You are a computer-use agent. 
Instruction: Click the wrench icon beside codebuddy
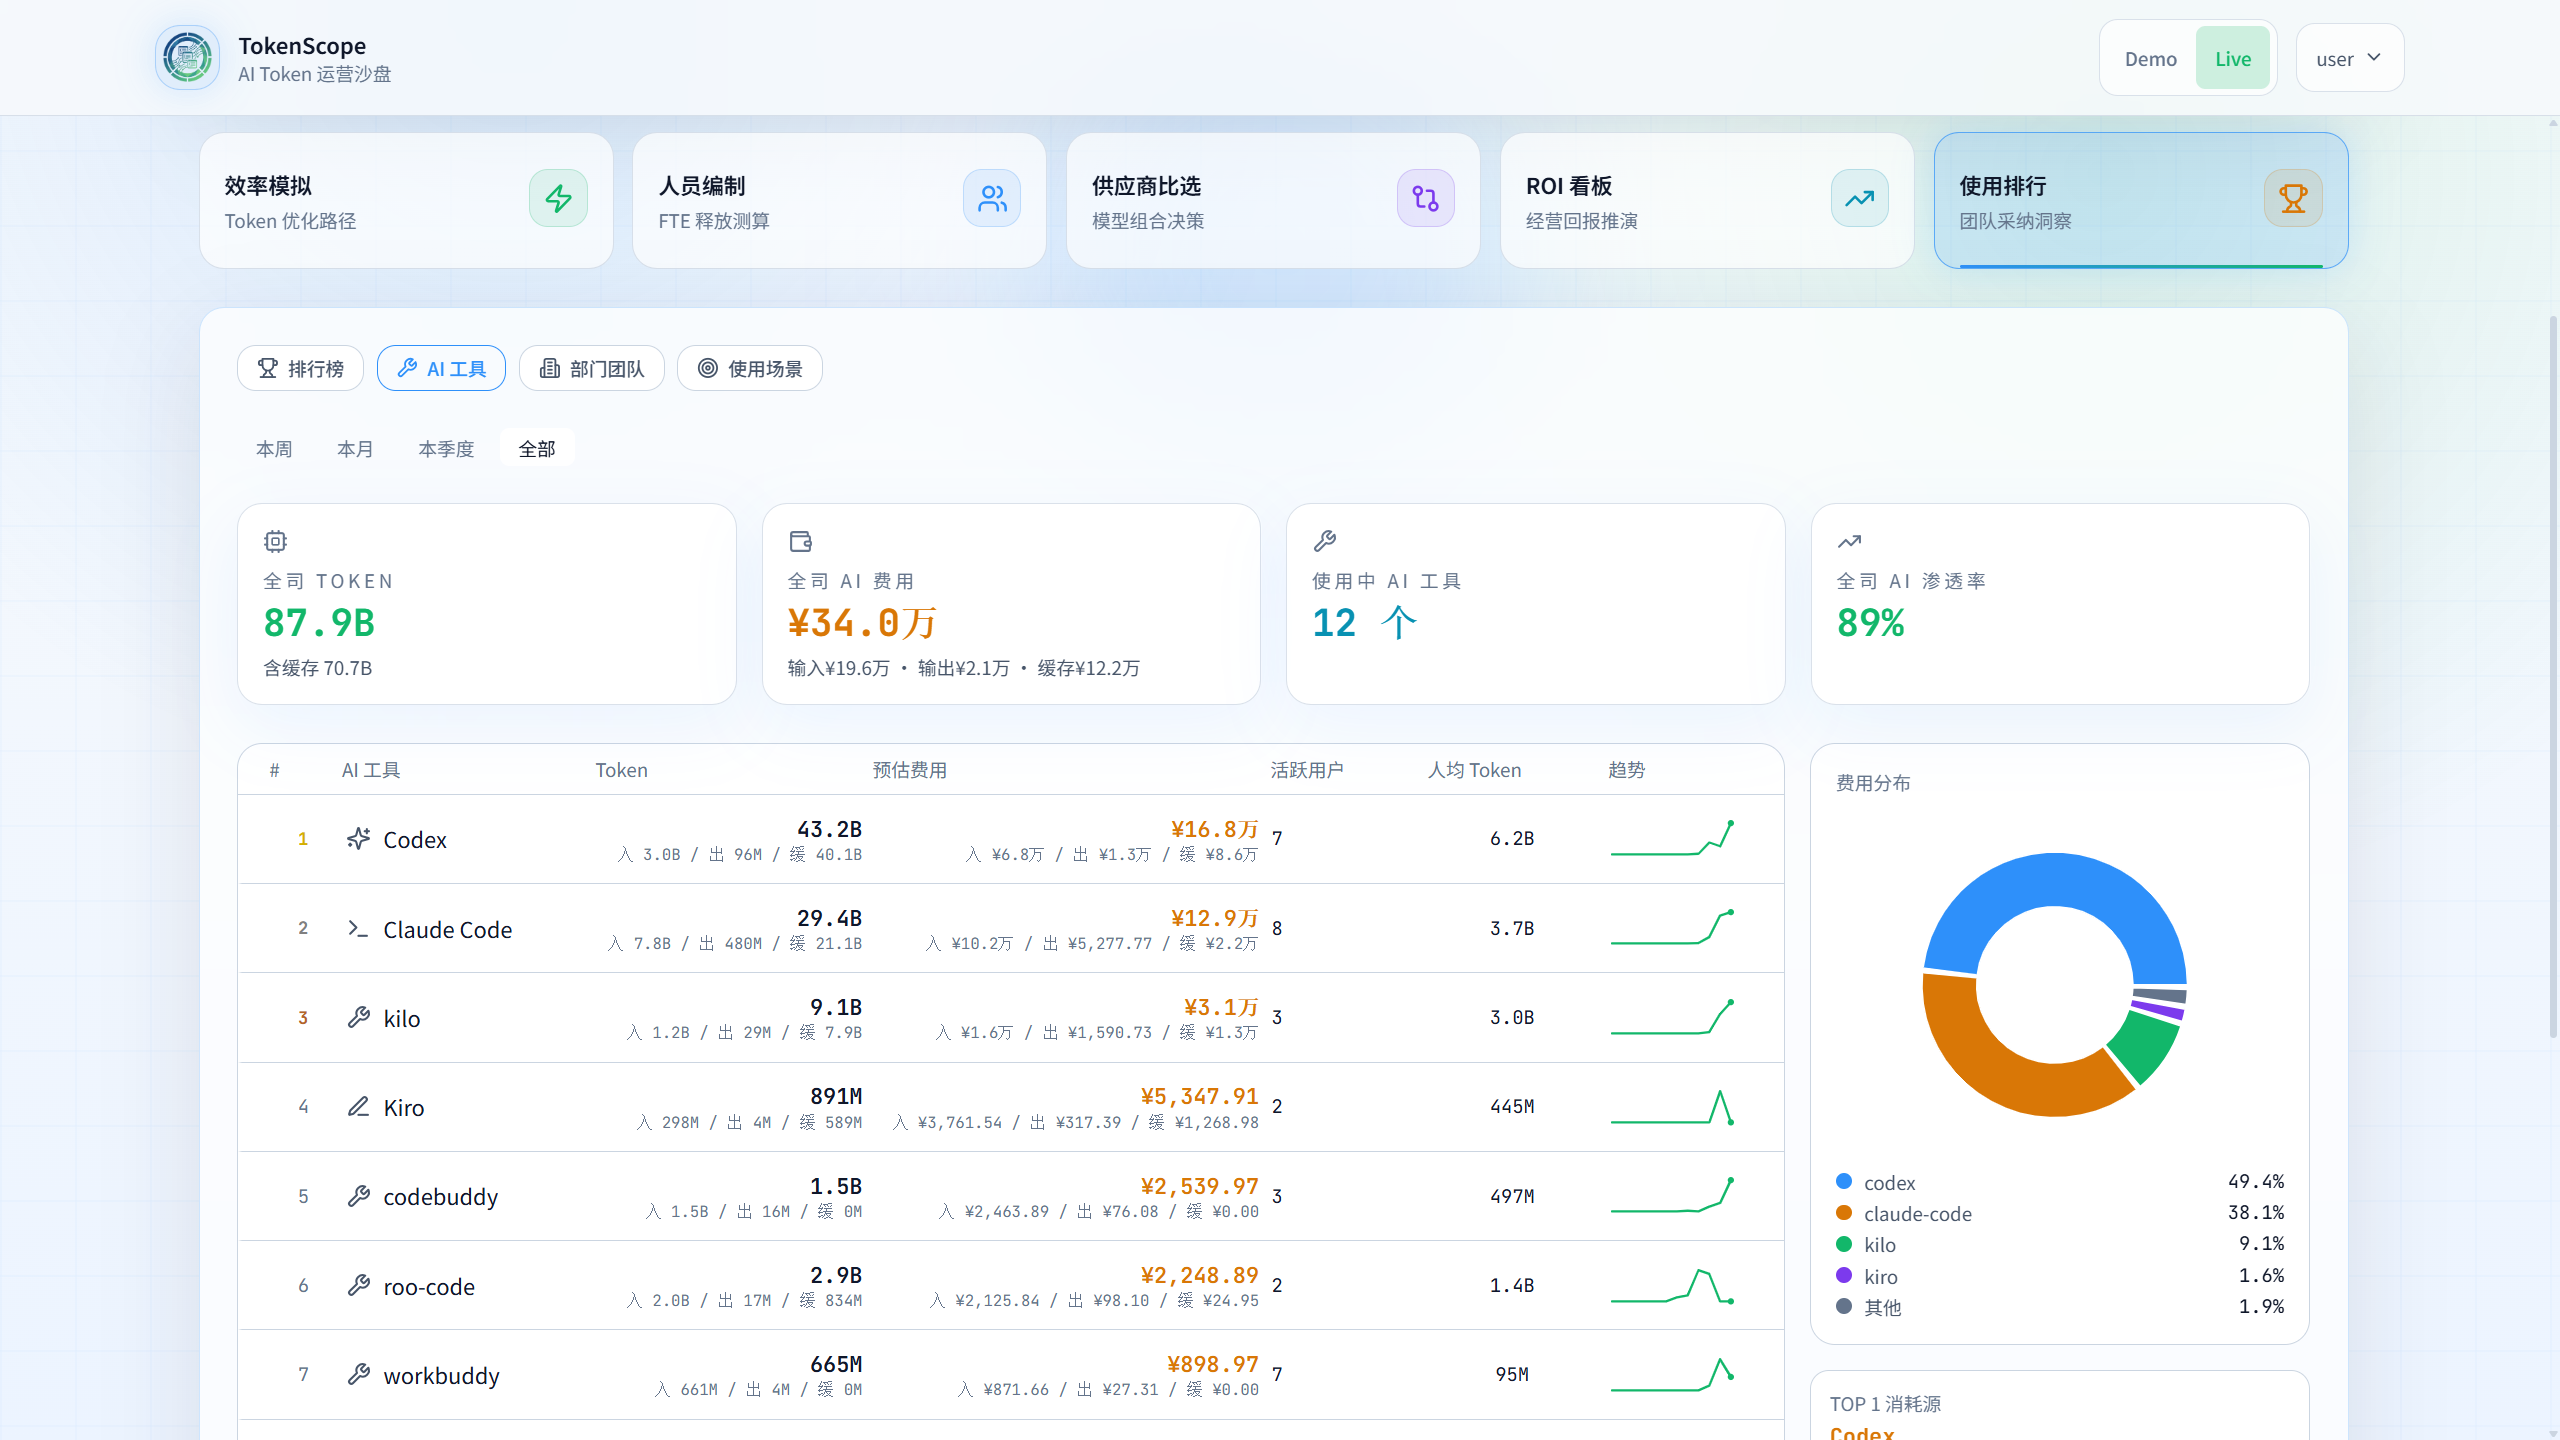(359, 1196)
